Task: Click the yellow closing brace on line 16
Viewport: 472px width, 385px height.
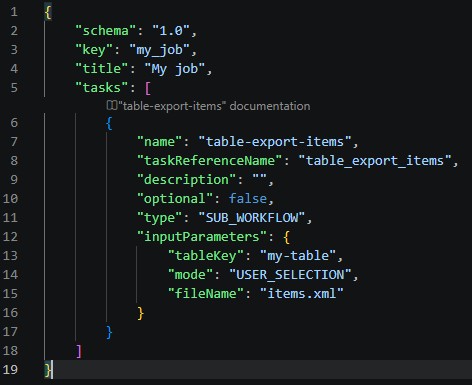Action: (140, 313)
